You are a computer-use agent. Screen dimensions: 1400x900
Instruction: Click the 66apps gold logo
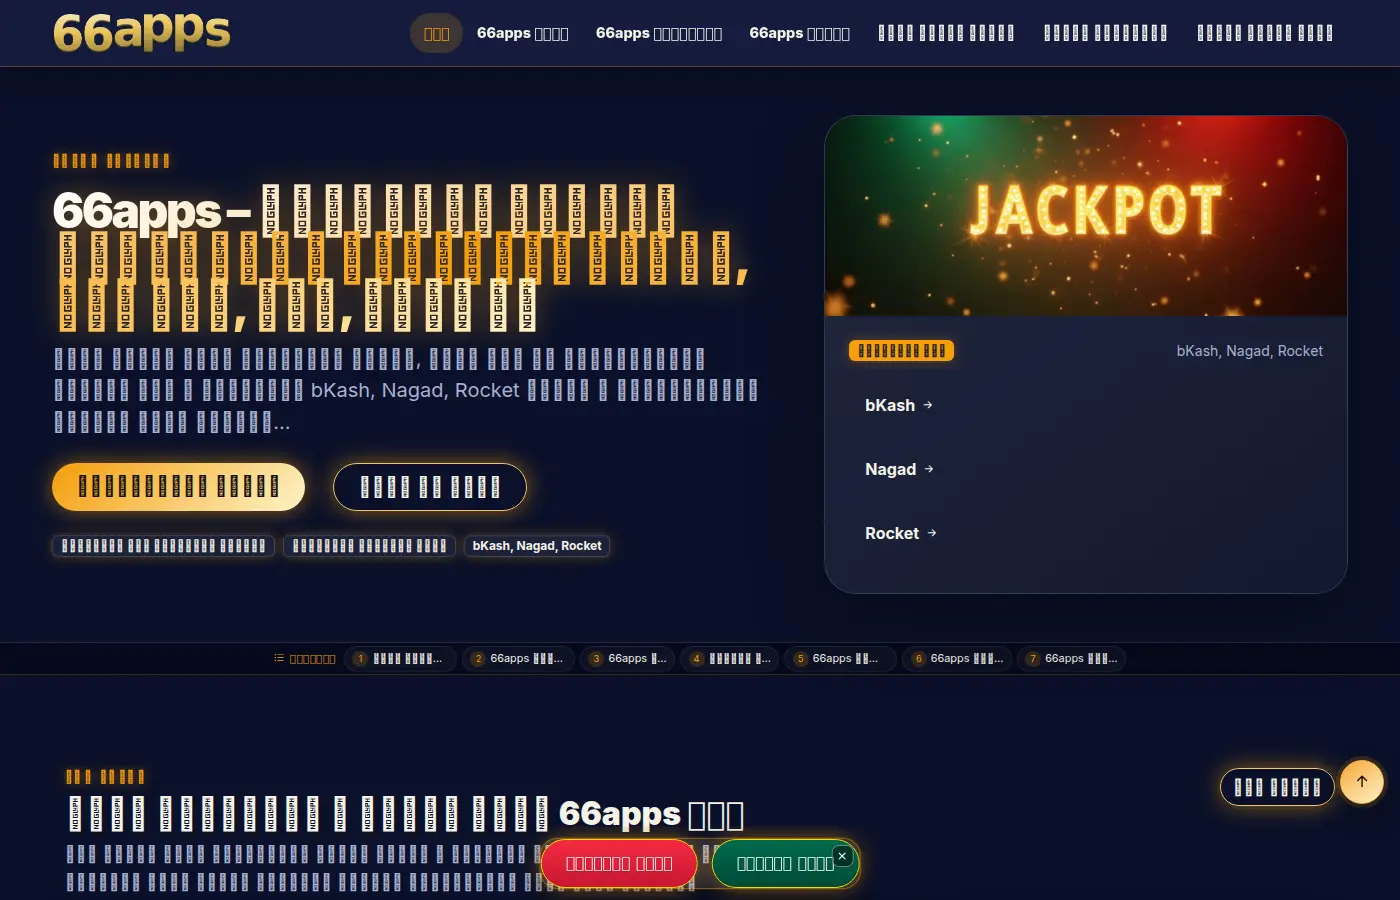pos(141,32)
